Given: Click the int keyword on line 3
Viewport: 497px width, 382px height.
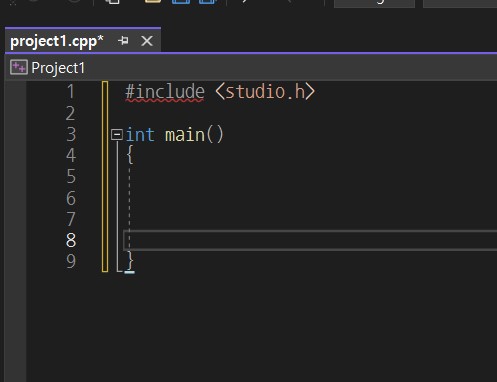Looking at the screenshot, I should (x=140, y=135).
